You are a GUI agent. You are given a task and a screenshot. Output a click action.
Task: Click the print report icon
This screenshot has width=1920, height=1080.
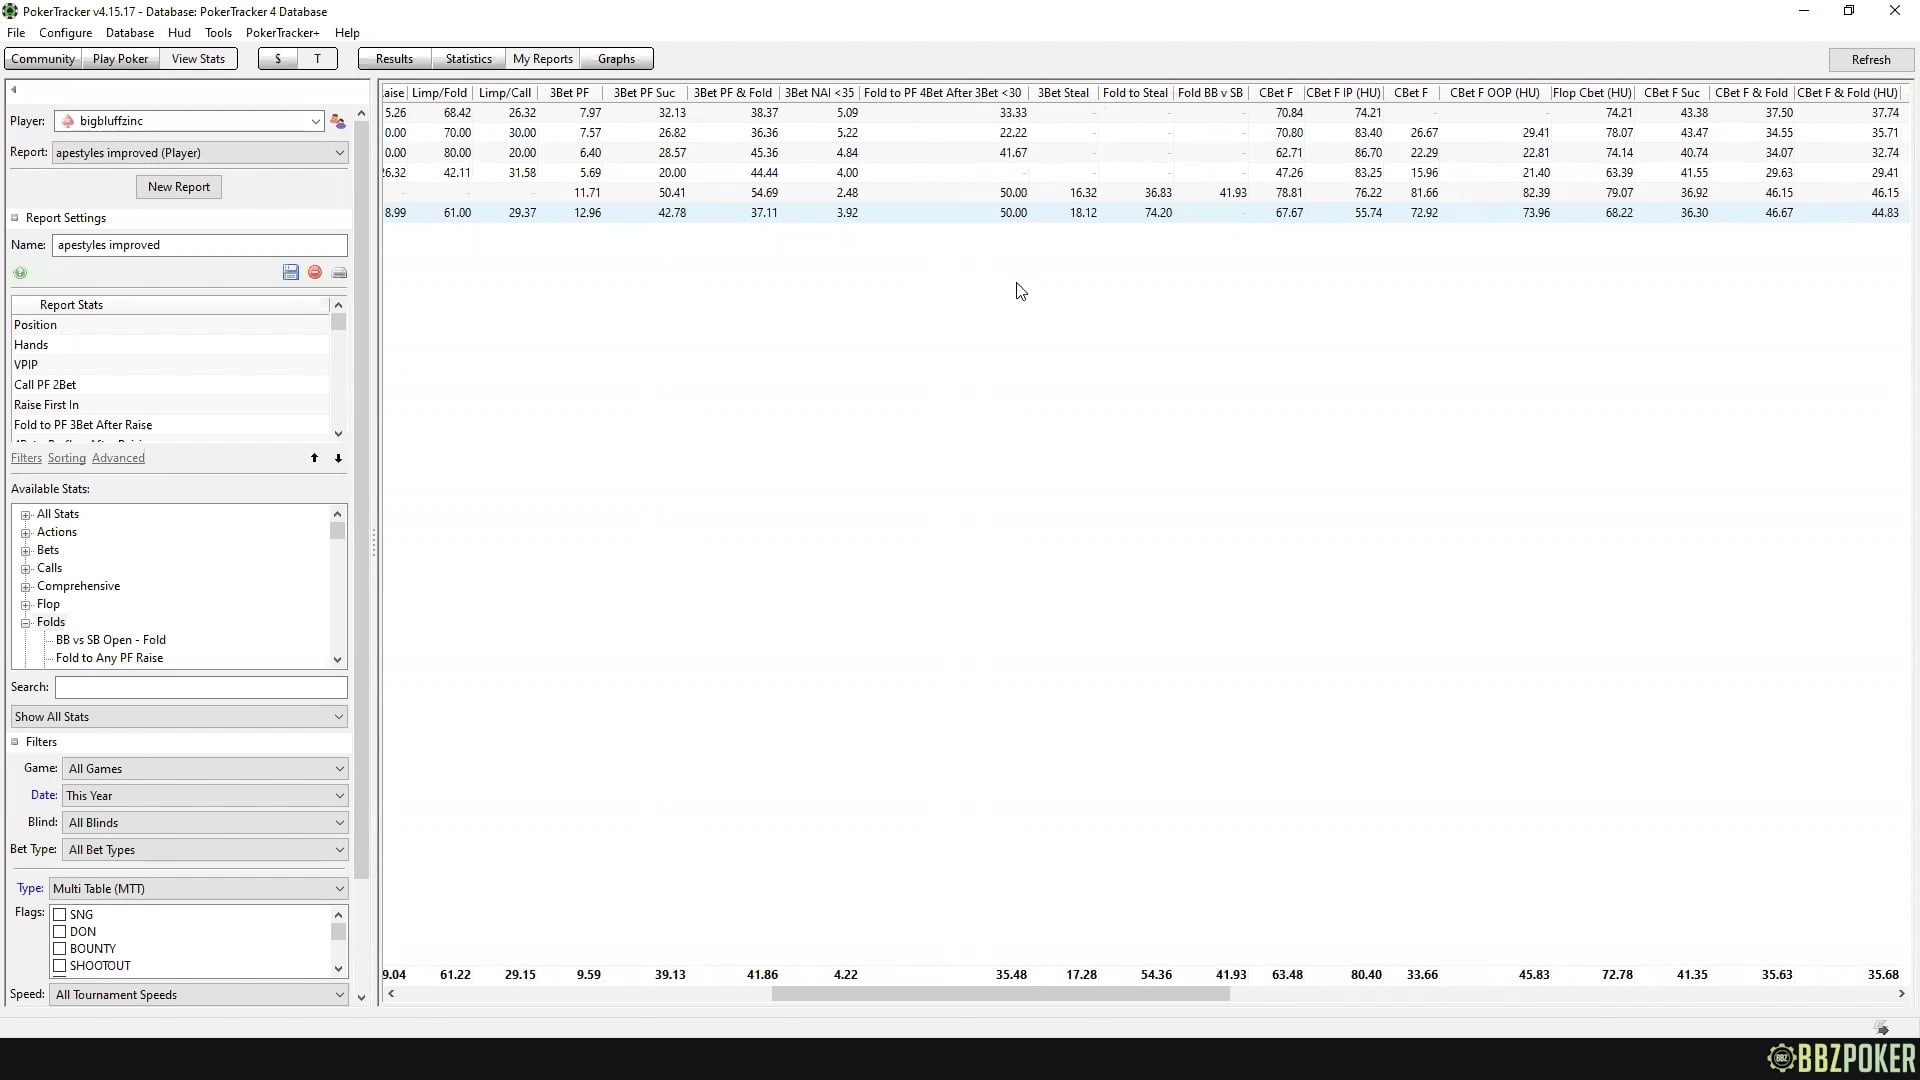(339, 272)
